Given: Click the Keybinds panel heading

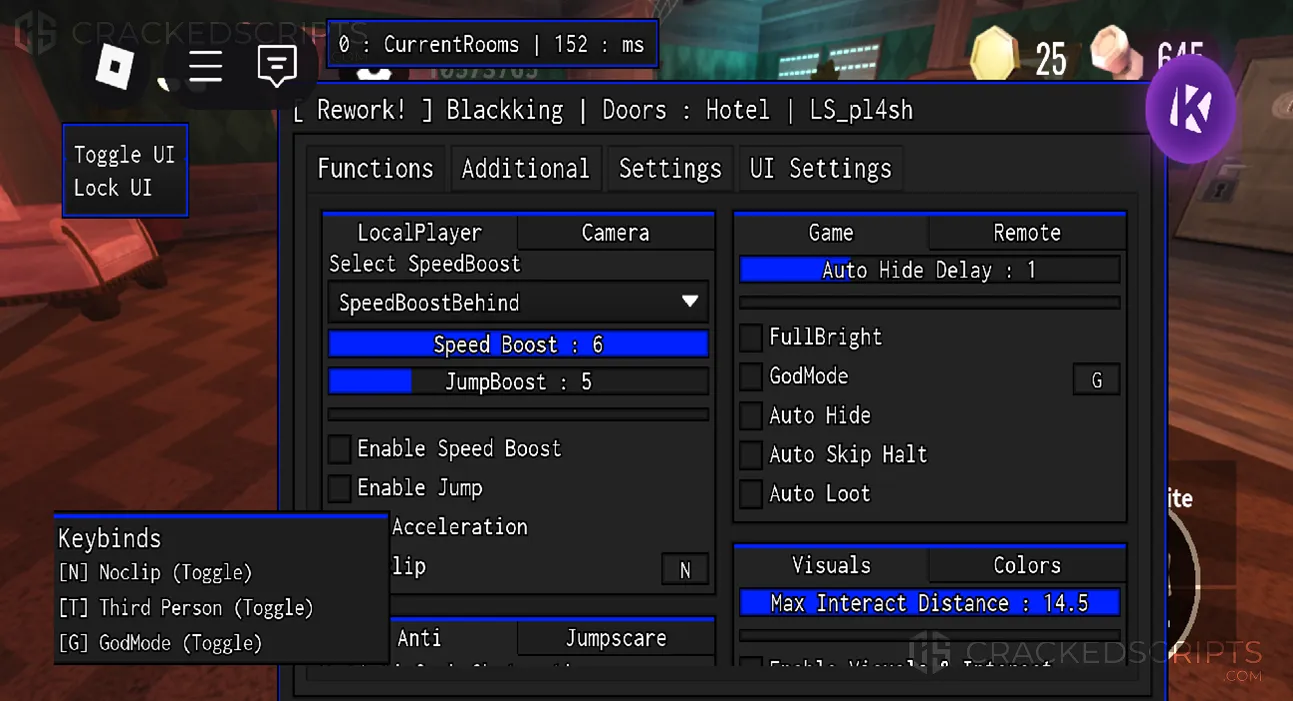Looking at the screenshot, I should click(109, 539).
